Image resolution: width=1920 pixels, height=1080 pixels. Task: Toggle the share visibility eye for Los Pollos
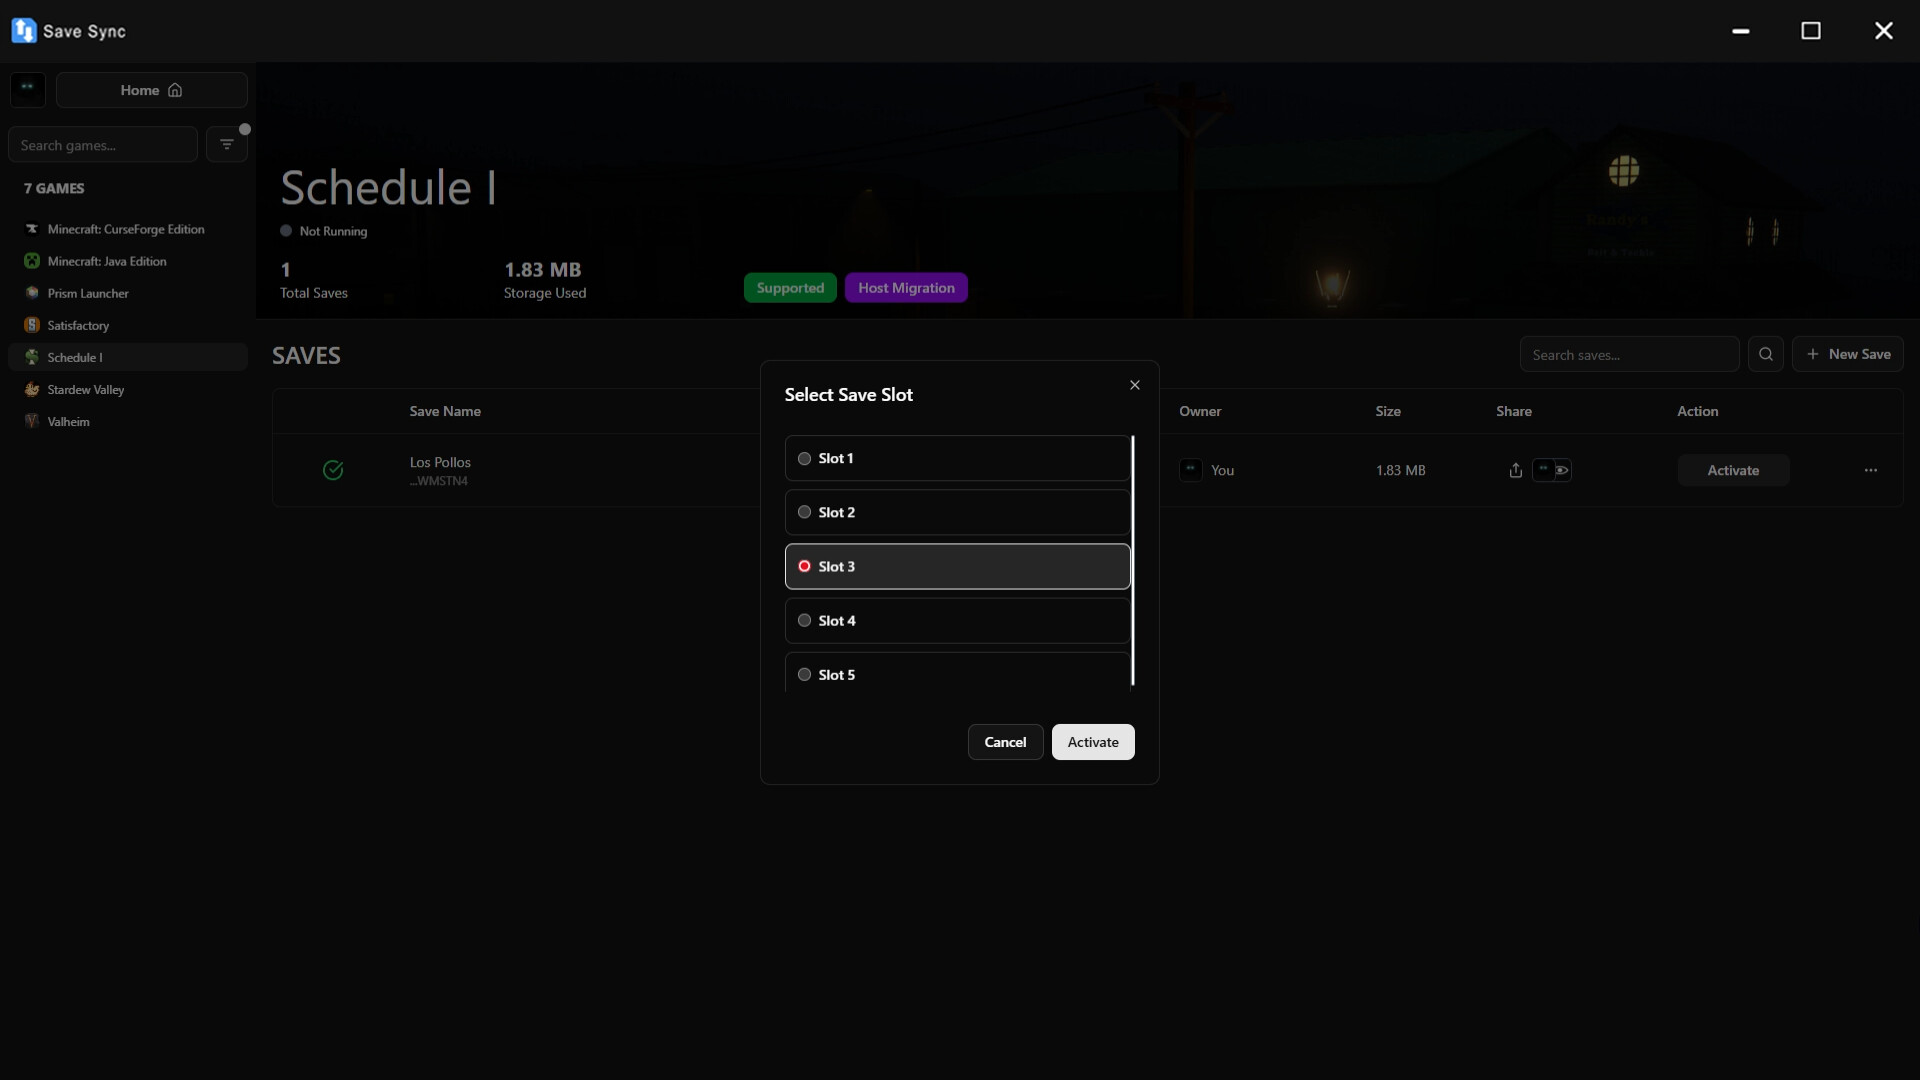pos(1561,470)
